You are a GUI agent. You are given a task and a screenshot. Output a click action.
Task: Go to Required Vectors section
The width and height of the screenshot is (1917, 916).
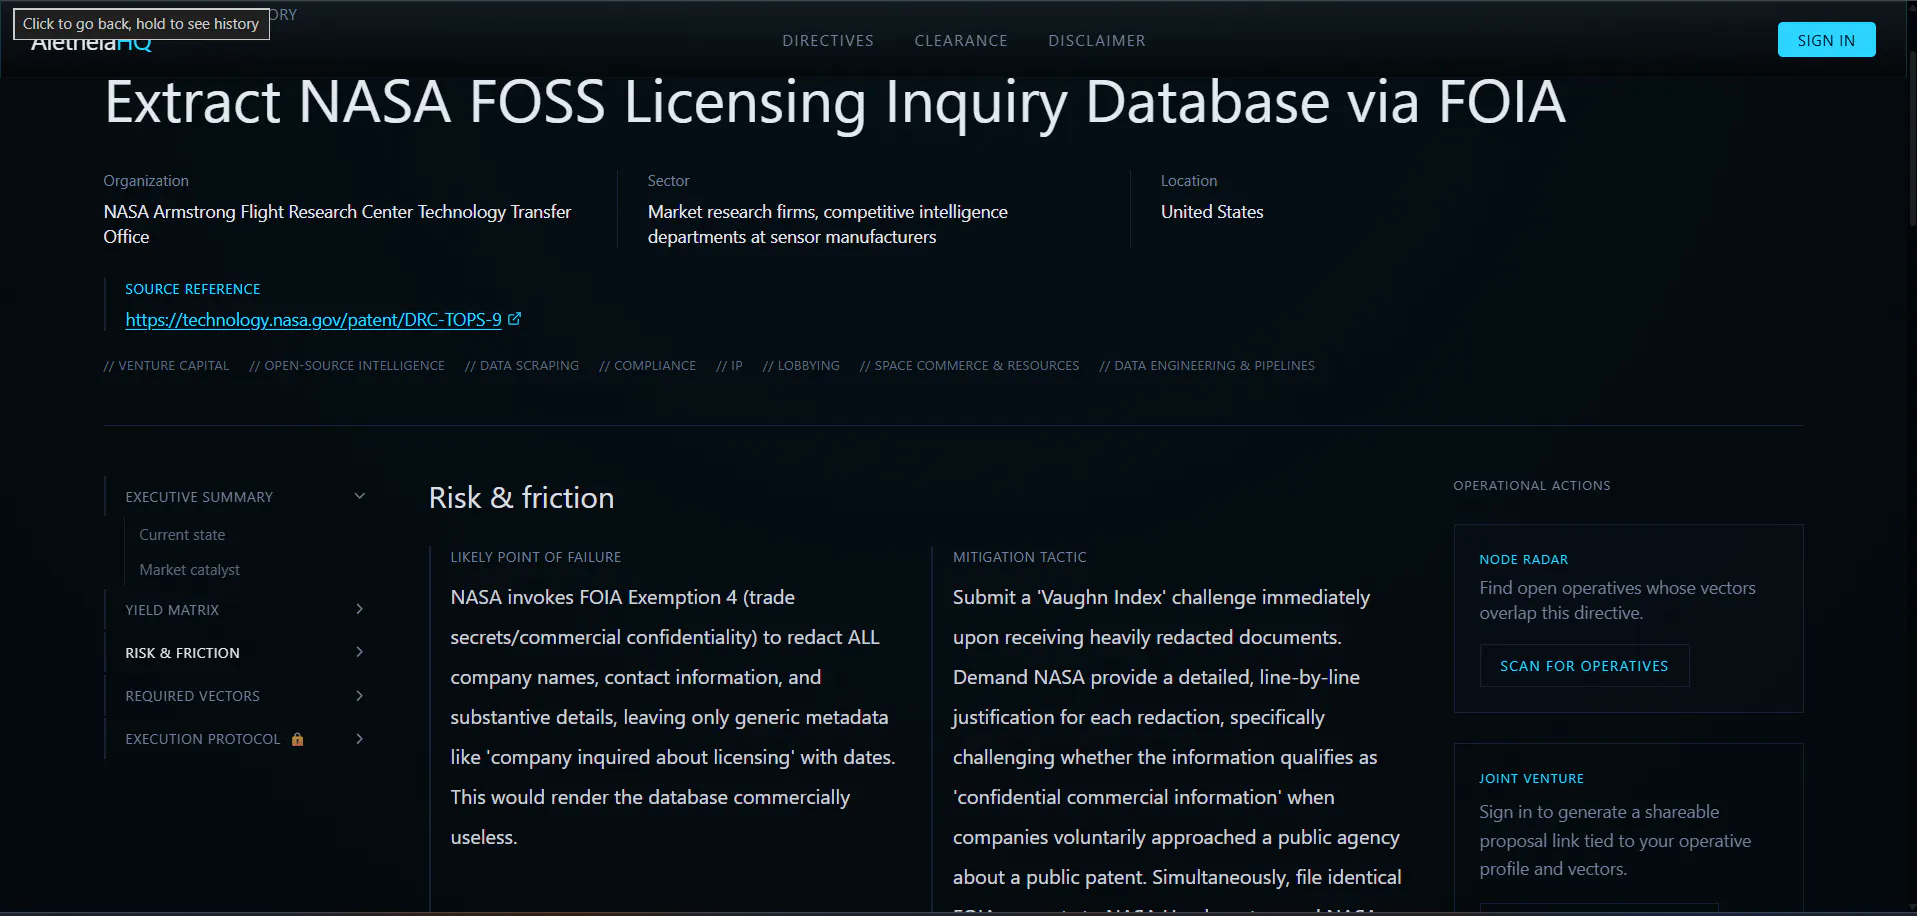coord(192,696)
